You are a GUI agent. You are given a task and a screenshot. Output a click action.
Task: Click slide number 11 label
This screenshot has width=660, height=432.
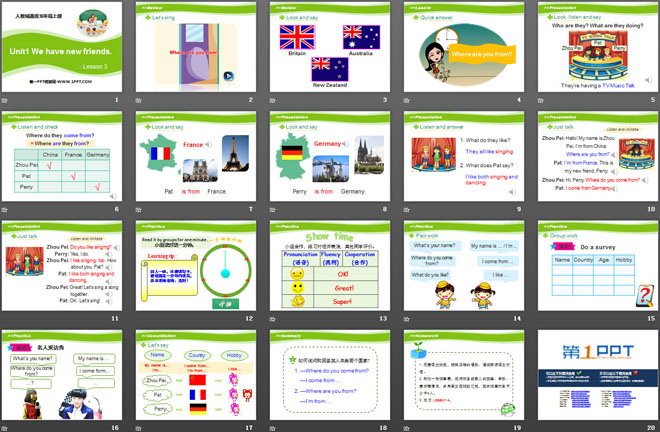(x=115, y=319)
